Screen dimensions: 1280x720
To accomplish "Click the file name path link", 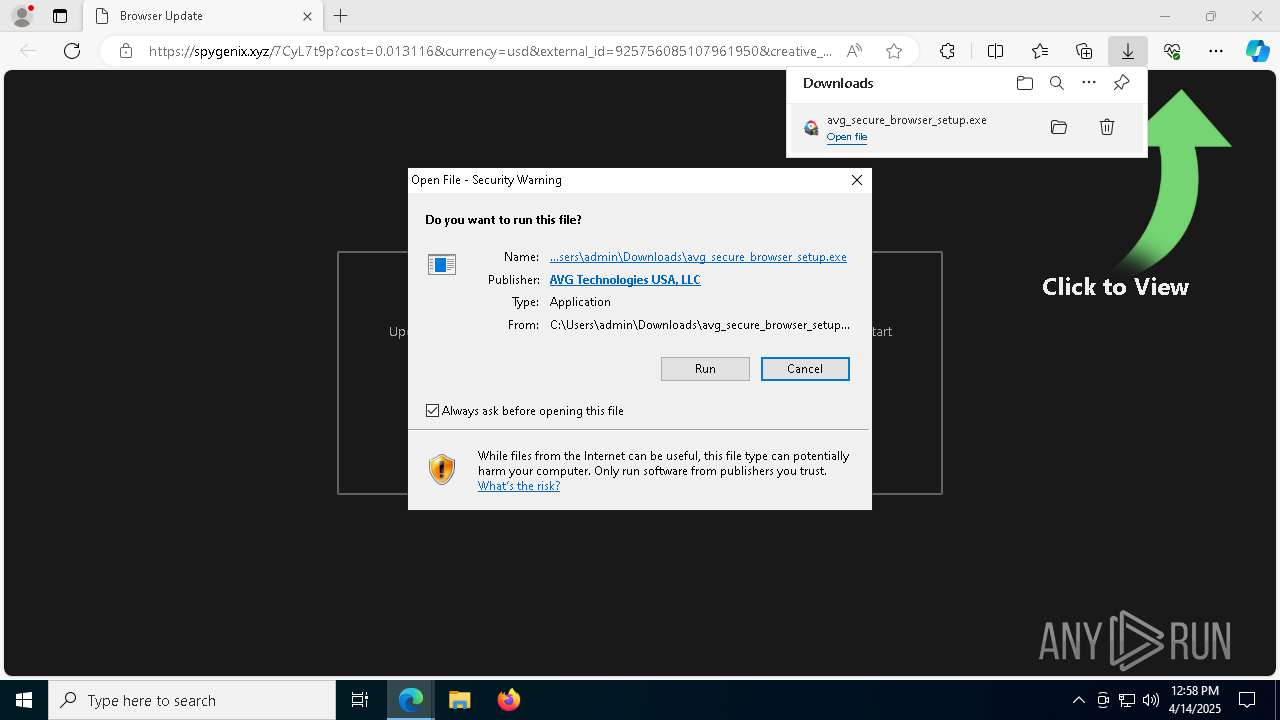I will pyautogui.click(x=698, y=257).
